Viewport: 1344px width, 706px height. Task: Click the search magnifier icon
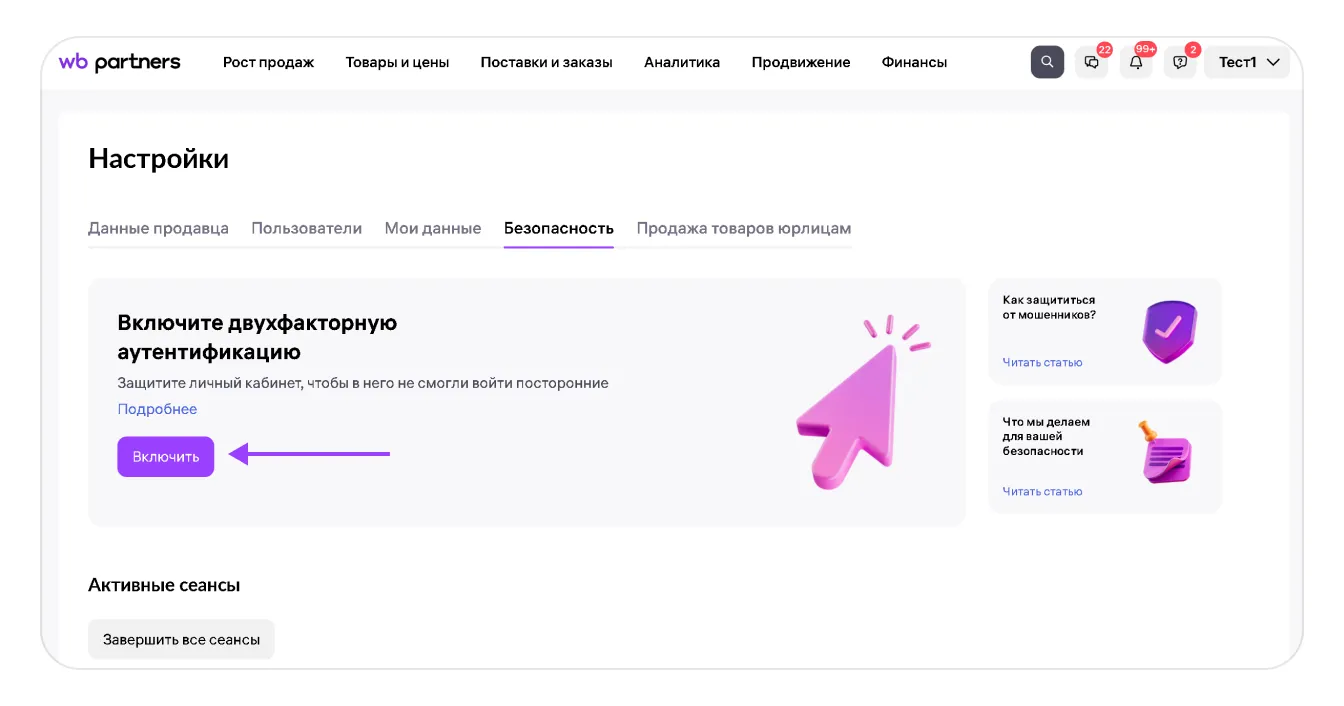pos(1047,62)
